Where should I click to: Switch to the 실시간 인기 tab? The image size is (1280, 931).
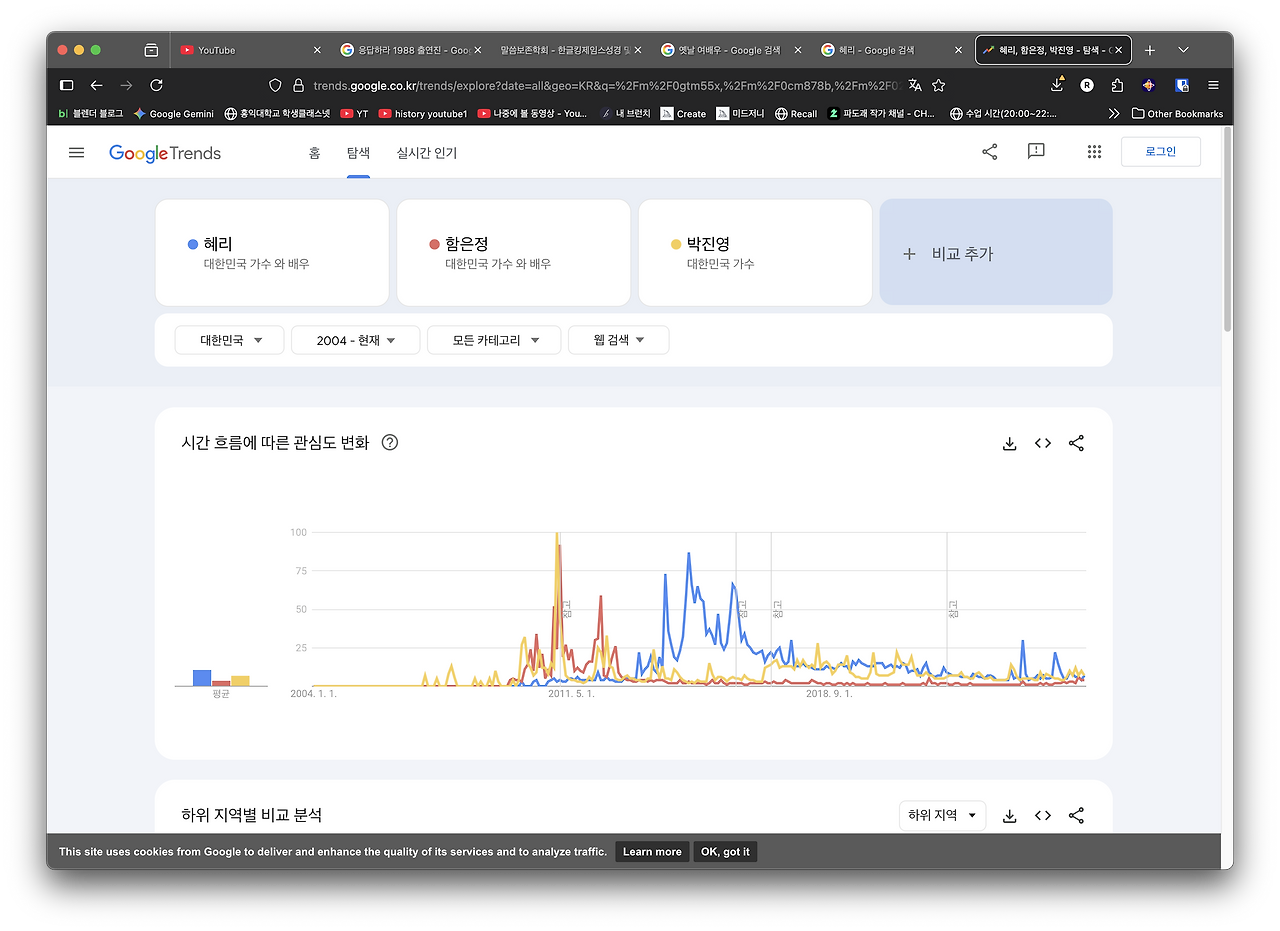426,152
